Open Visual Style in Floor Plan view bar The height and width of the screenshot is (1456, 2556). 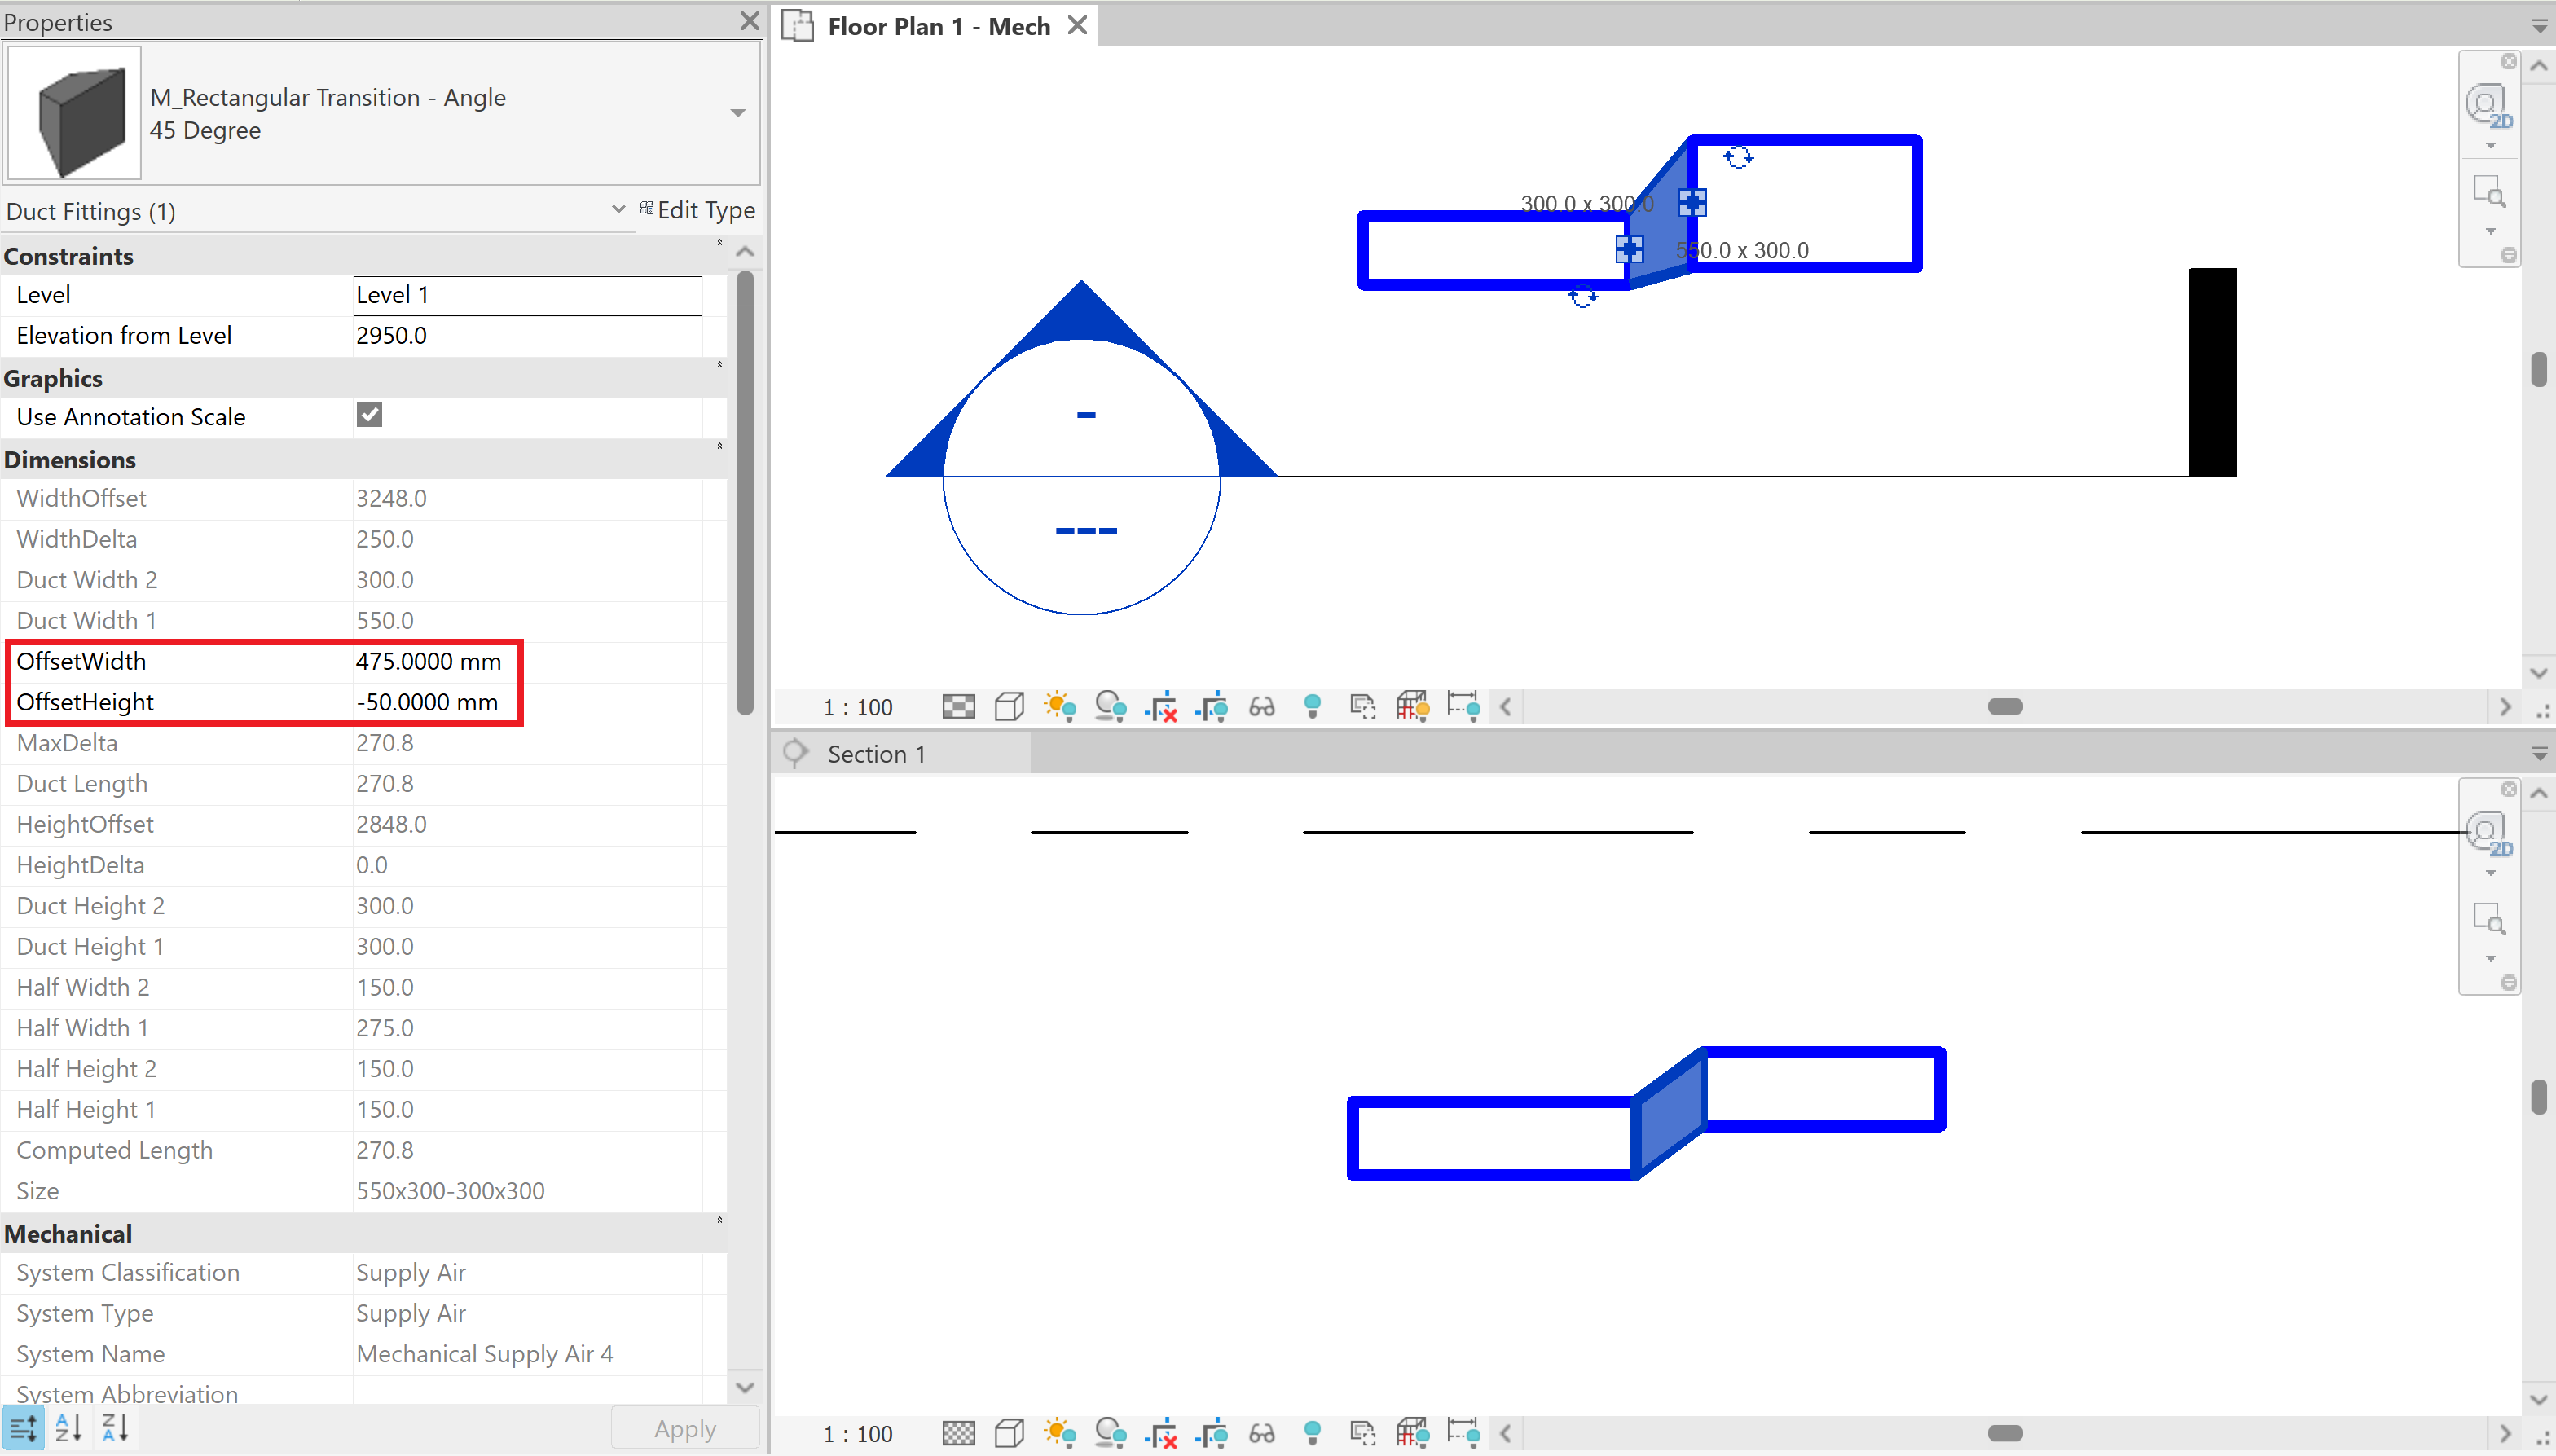click(x=1009, y=707)
